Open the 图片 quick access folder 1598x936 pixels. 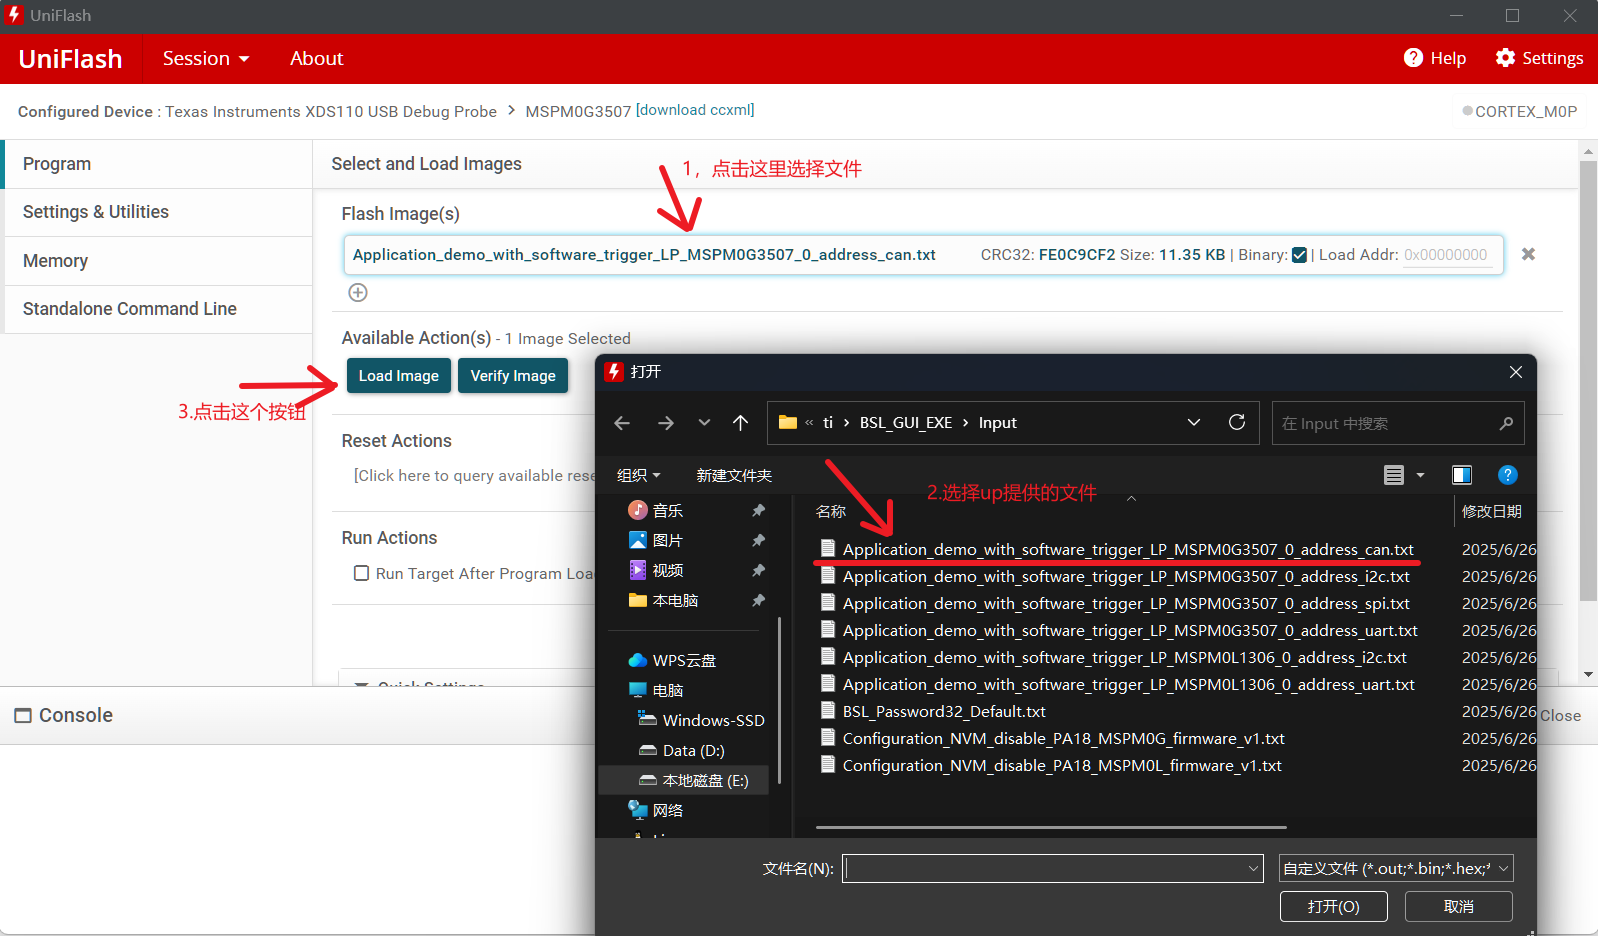point(656,540)
